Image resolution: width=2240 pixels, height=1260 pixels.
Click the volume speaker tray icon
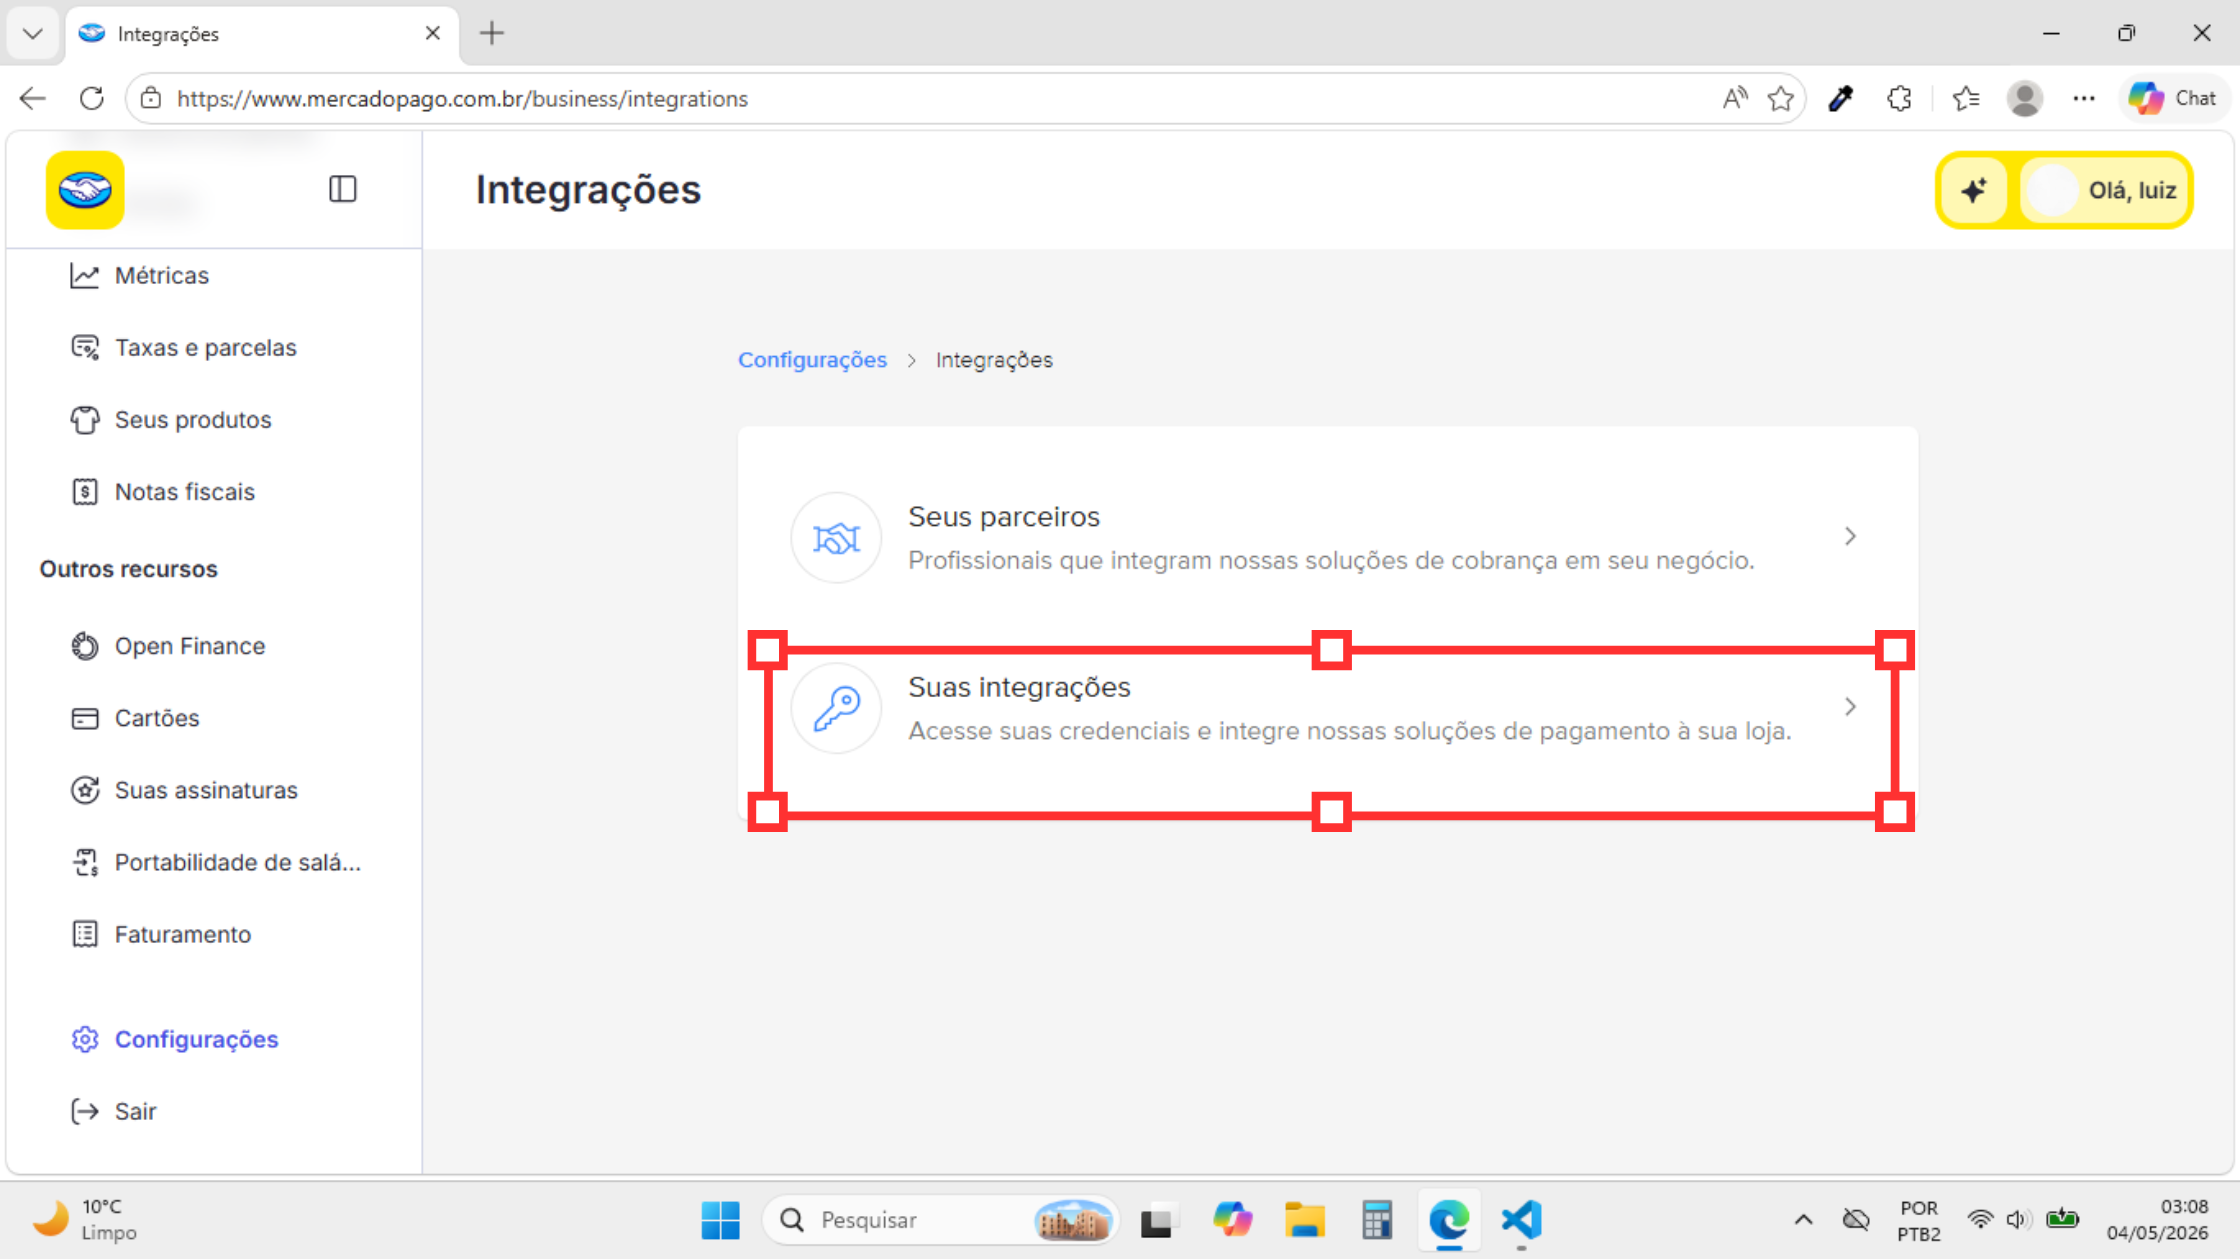coord(2018,1220)
